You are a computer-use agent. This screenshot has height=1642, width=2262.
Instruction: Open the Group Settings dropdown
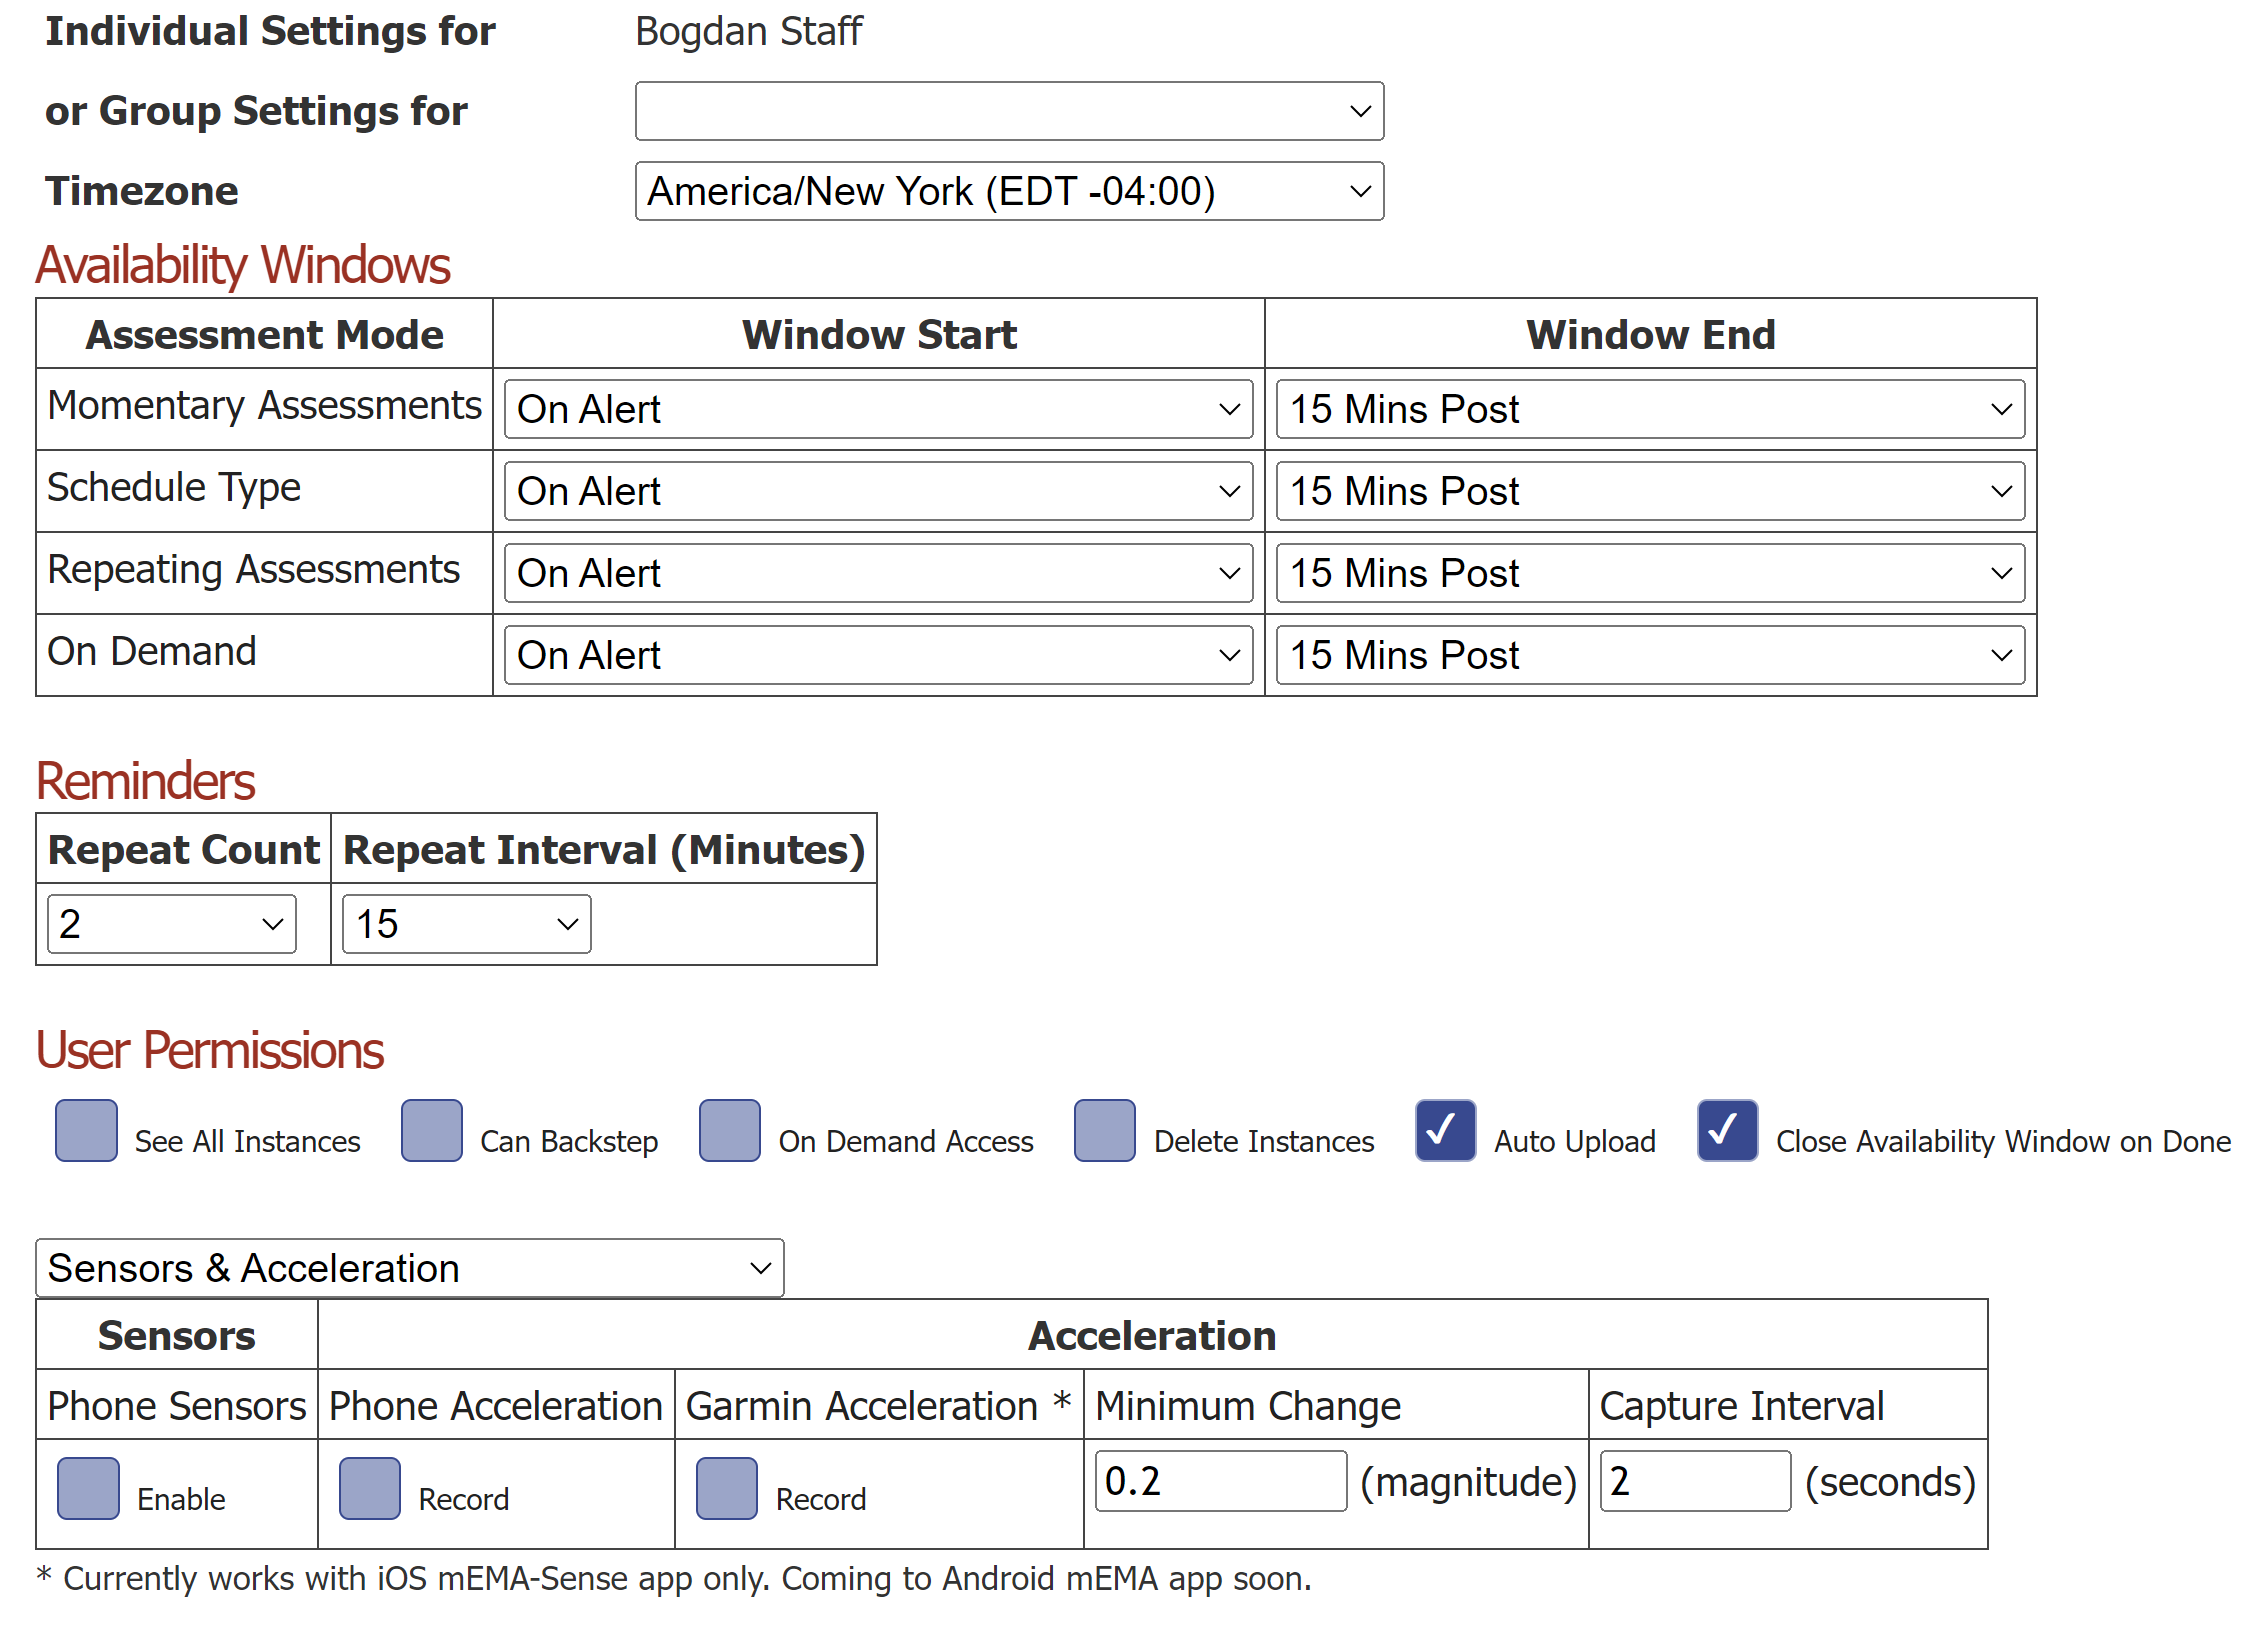1008,111
